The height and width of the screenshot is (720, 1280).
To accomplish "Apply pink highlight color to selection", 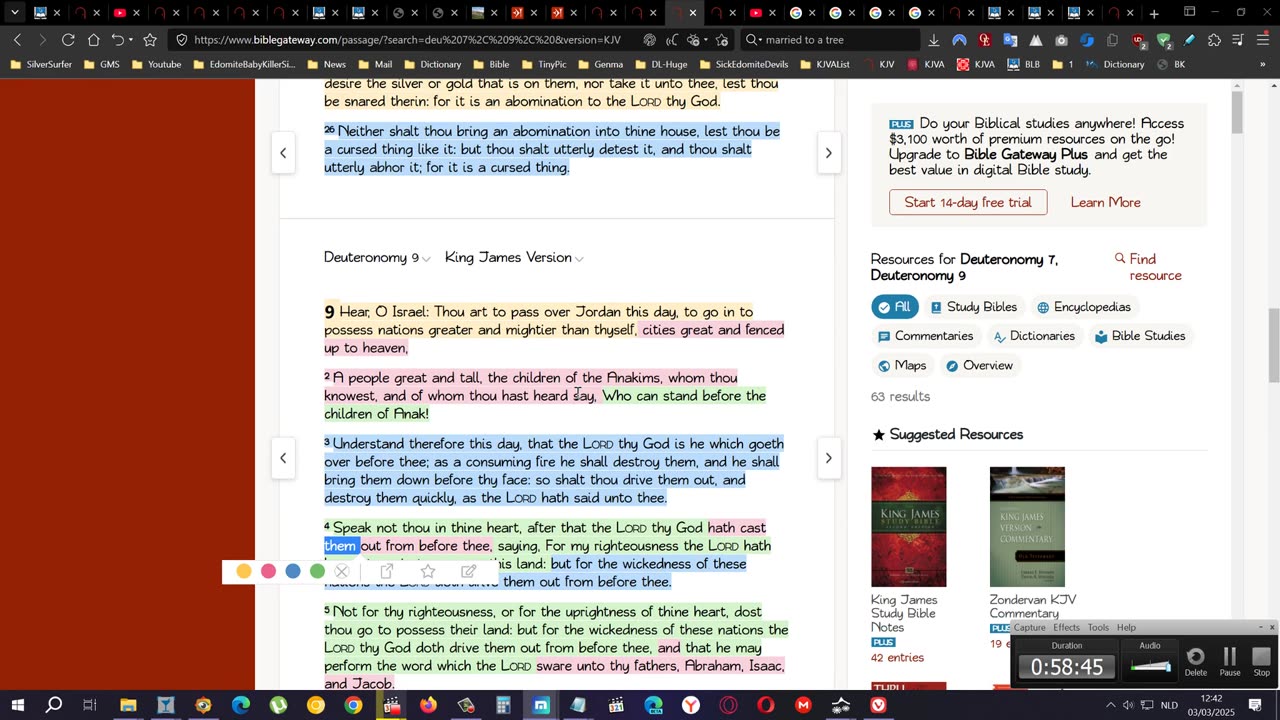I will pos(268,571).
